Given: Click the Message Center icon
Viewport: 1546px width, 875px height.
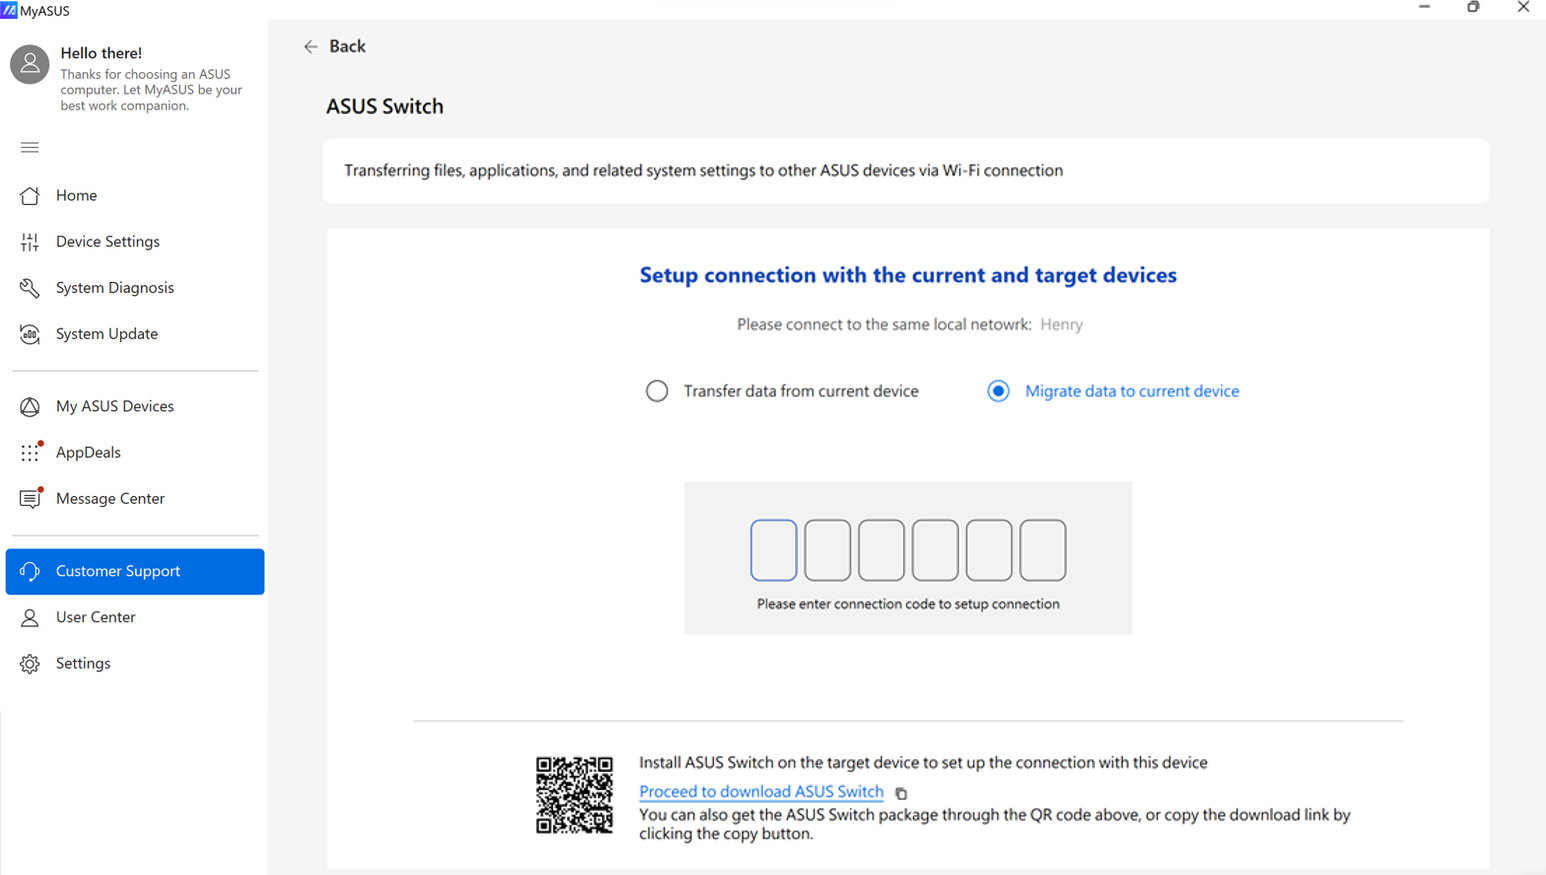Looking at the screenshot, I should [x=30, y=499].
